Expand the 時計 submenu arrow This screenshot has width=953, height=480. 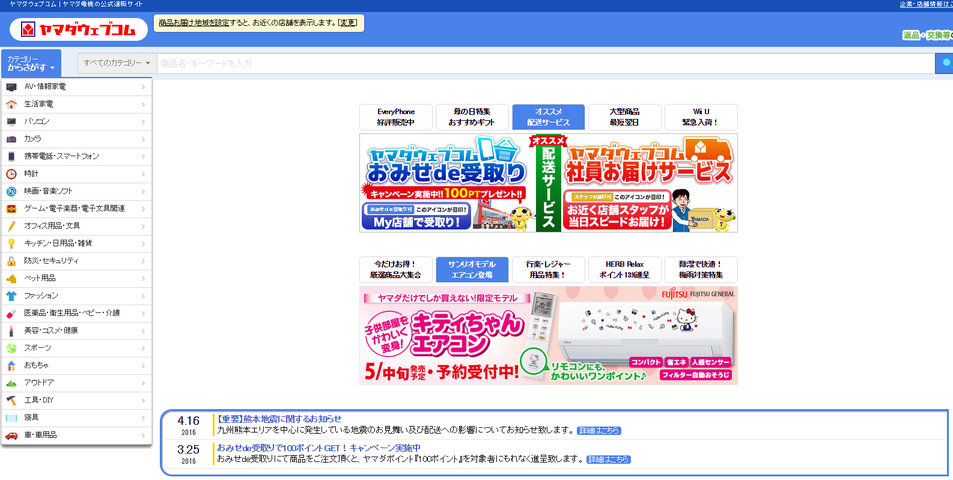click(143, 174)
